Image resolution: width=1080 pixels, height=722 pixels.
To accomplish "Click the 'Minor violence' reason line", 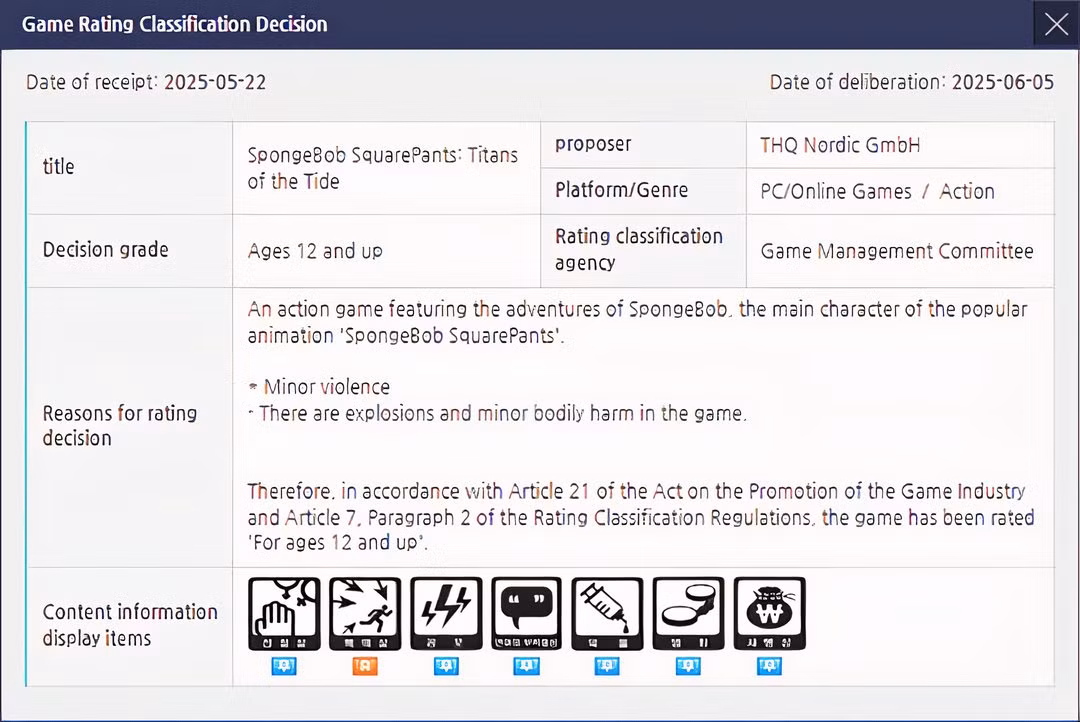I will pyautogui.click(x=319, y=387).
